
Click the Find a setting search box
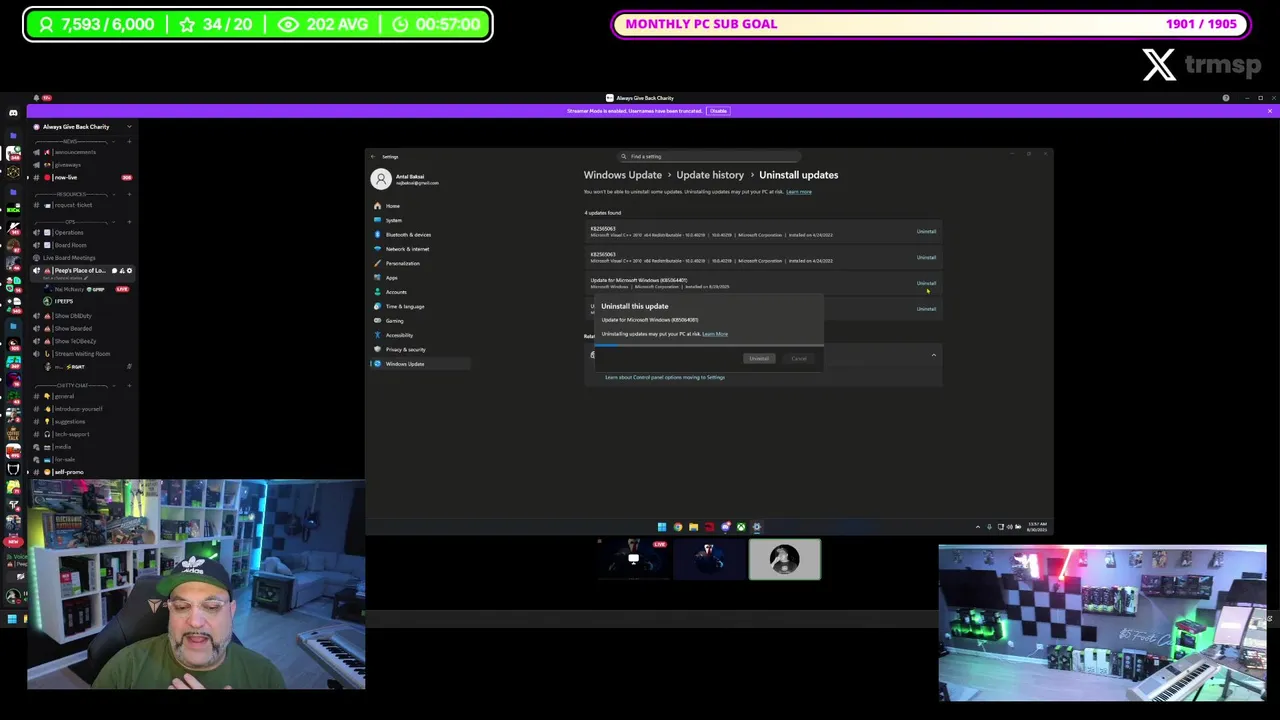(709, 156)
